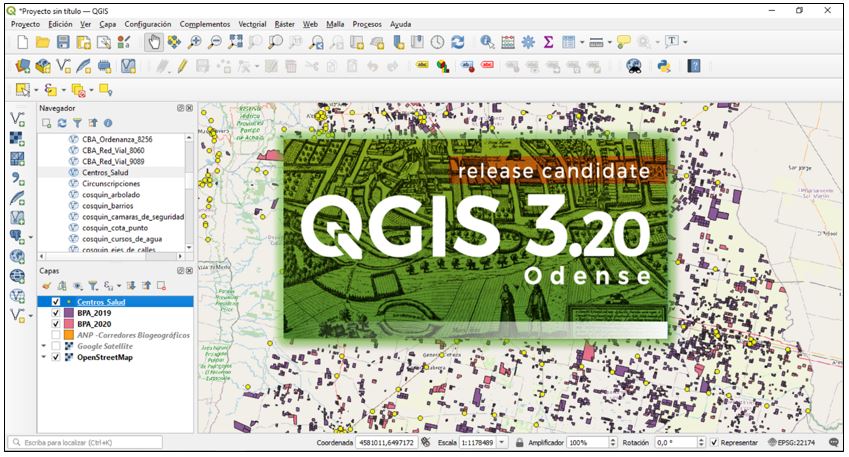
Task: Zoom to full extent icon
Action: 236,42
